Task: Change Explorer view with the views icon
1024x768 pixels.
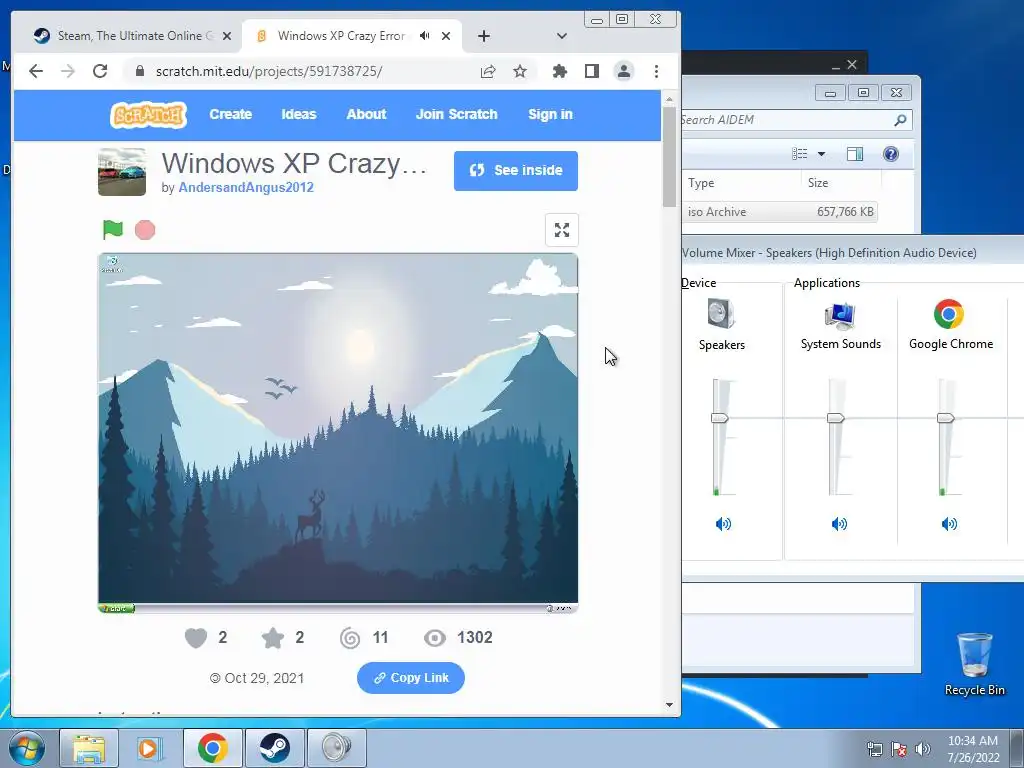Action: coord(800,153)
